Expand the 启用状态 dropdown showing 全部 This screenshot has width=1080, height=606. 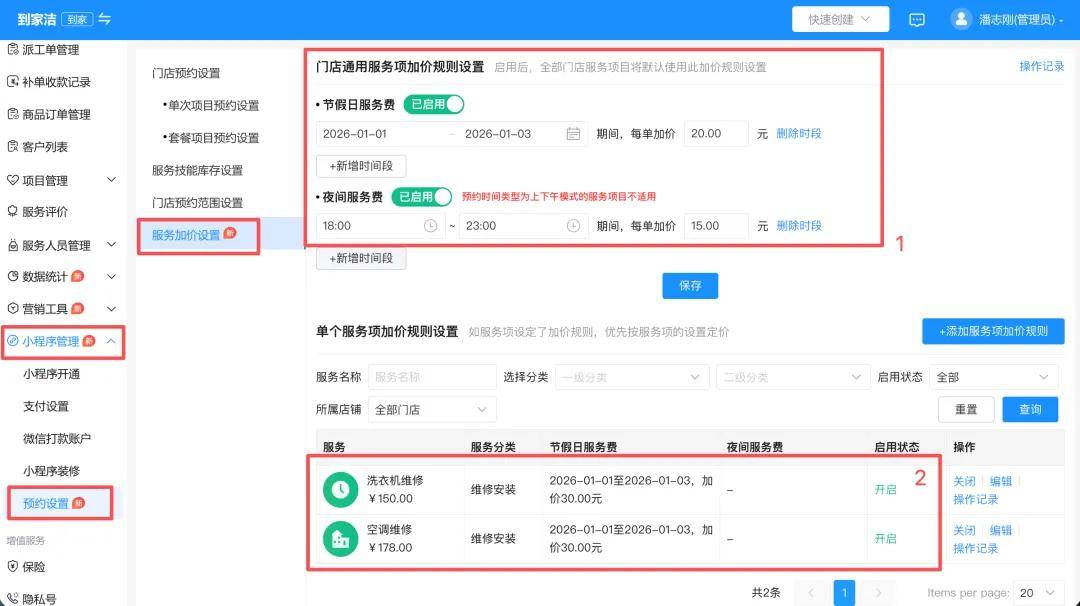pyautogui.click(x=993, y=377)
